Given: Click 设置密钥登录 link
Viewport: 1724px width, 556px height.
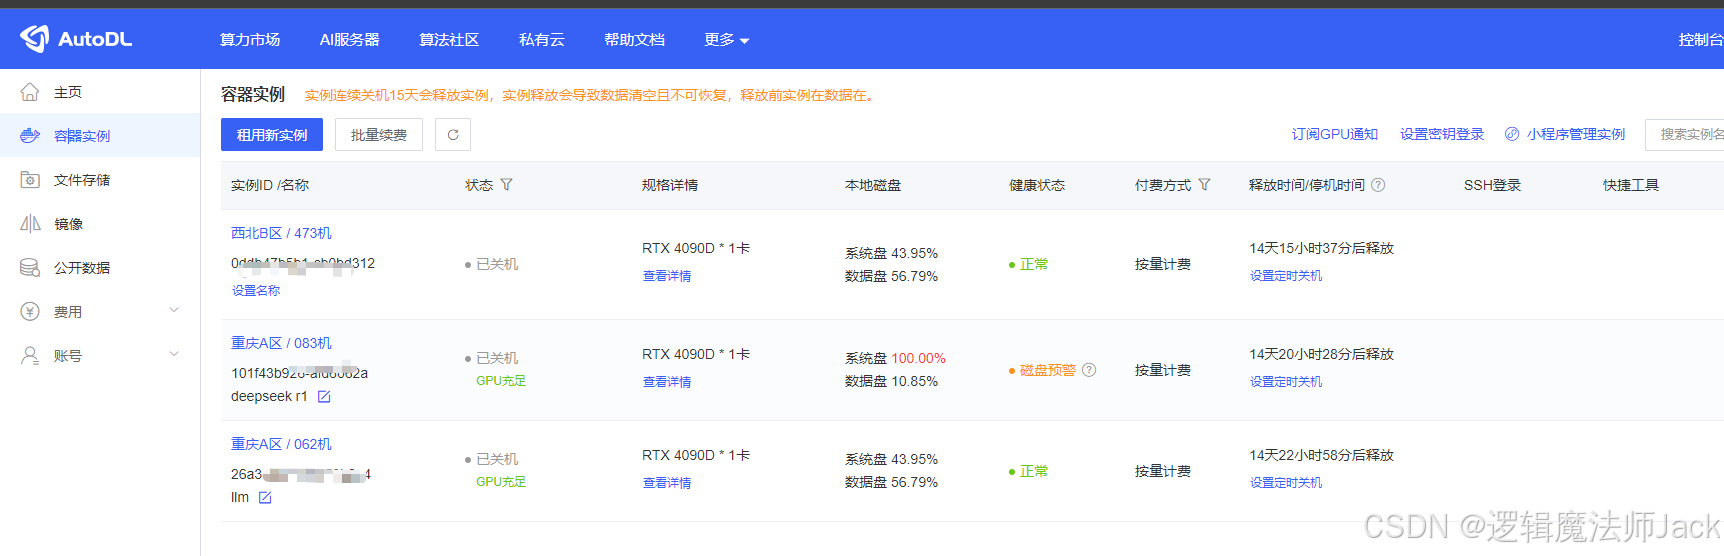Looking at the screenshot, I should click(x=1441, y=134).
